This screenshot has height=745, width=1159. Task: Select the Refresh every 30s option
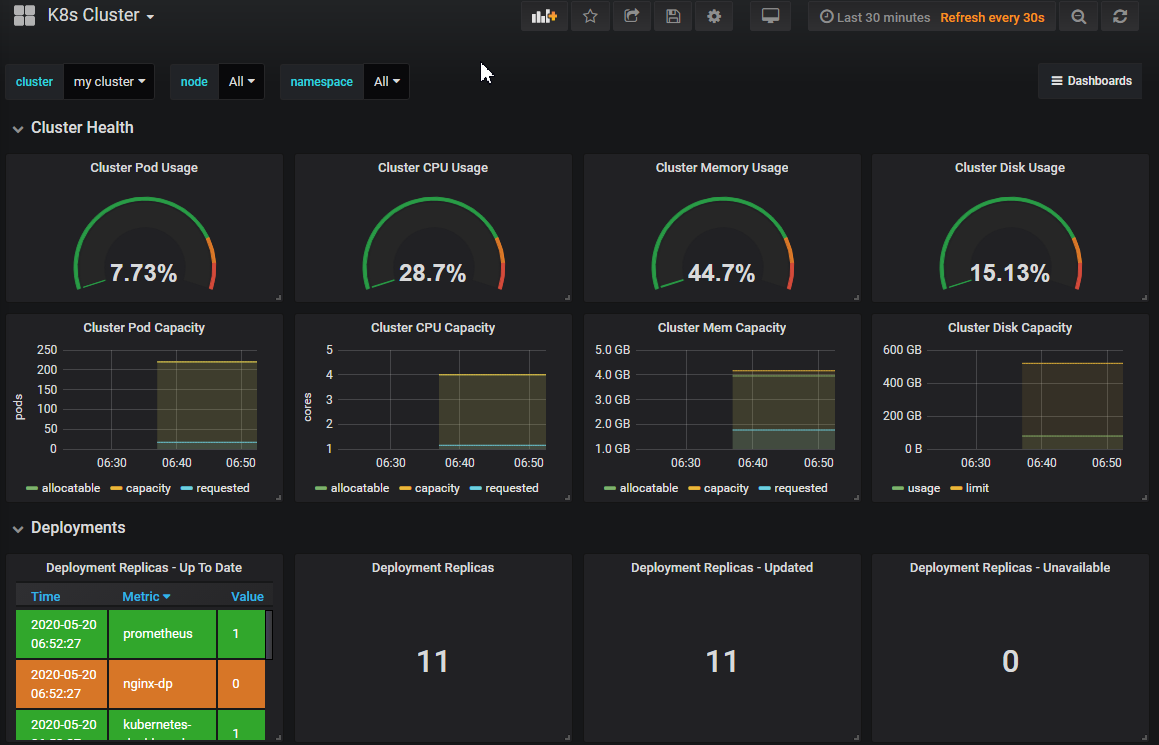point(992,15)
